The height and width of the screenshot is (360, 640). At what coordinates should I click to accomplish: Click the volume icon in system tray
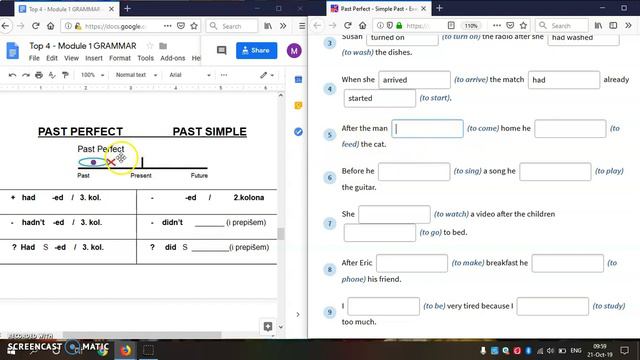(x=550, y=351)
